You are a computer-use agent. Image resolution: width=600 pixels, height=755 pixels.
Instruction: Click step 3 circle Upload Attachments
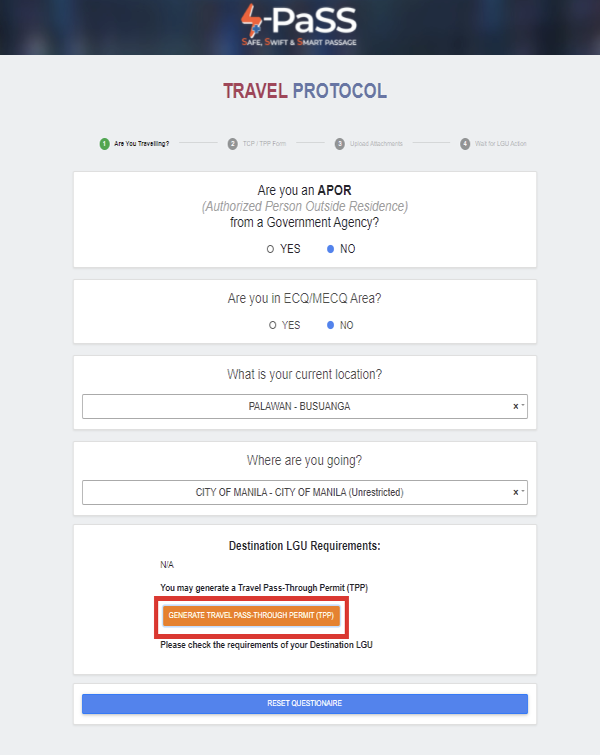click(339, 143)
